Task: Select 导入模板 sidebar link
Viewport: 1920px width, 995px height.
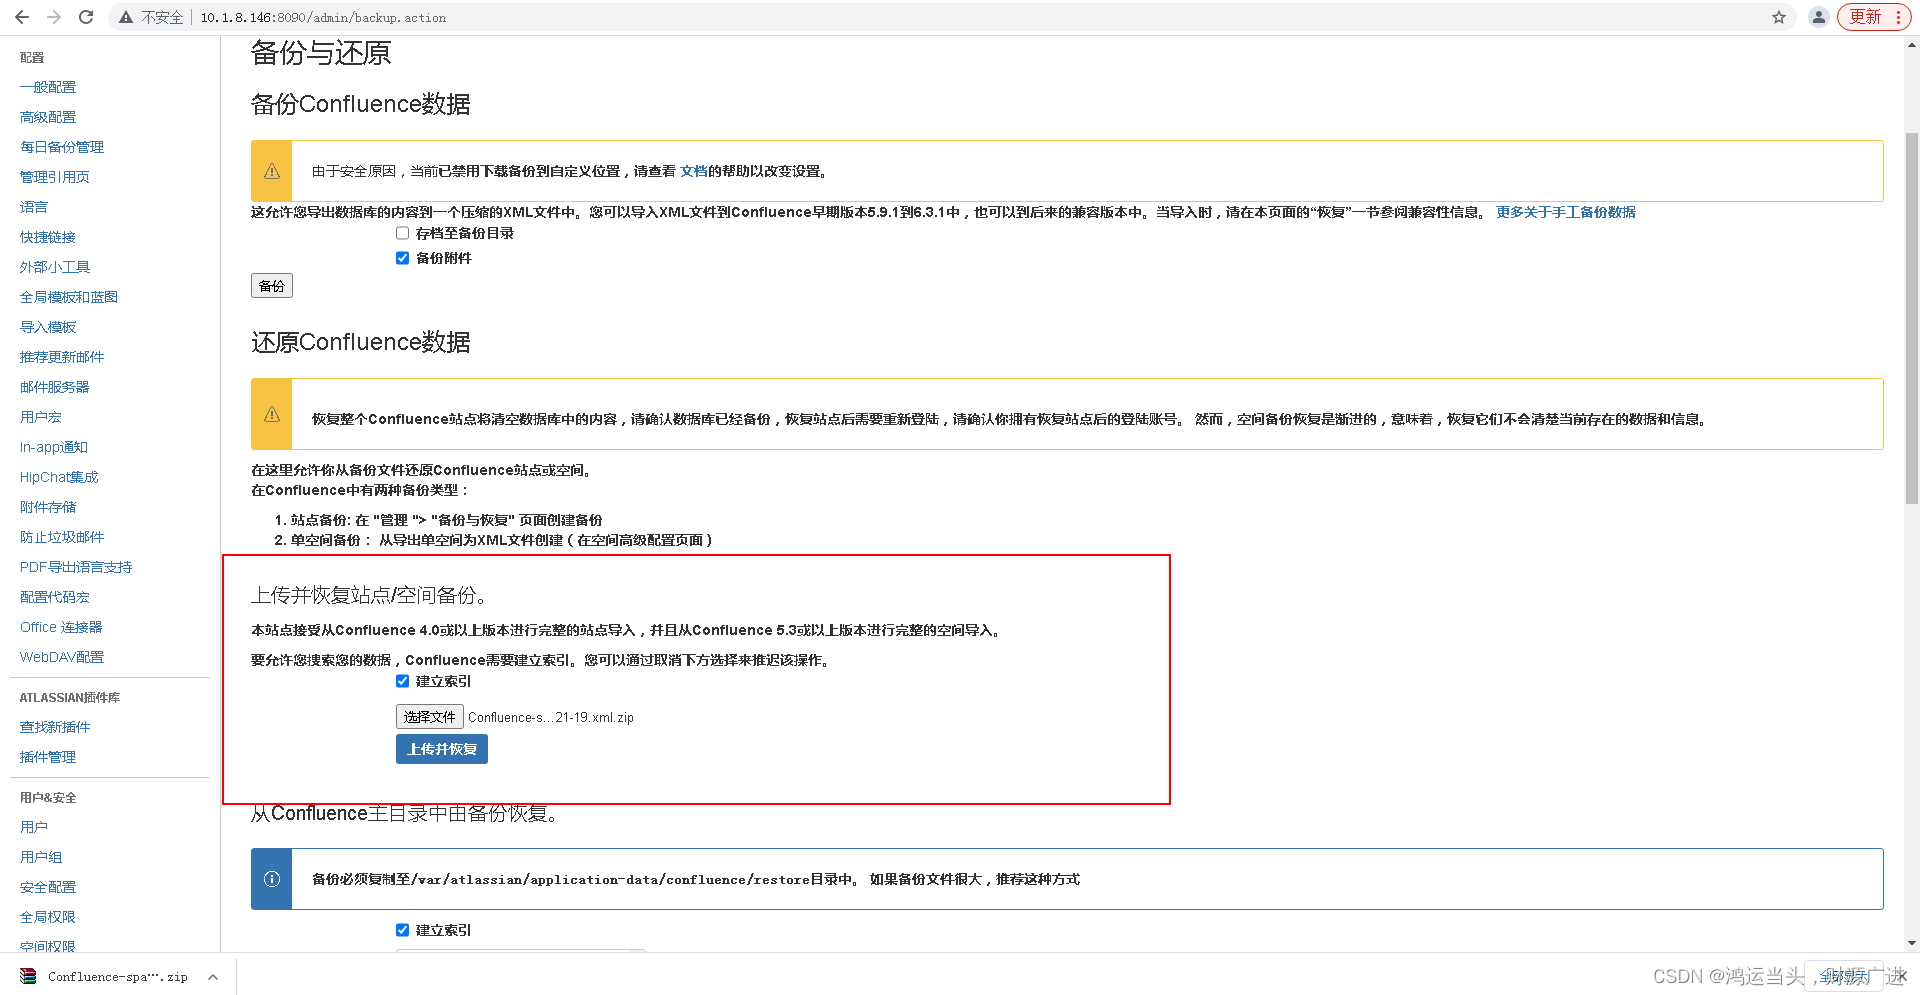Action: click(48, 327)
